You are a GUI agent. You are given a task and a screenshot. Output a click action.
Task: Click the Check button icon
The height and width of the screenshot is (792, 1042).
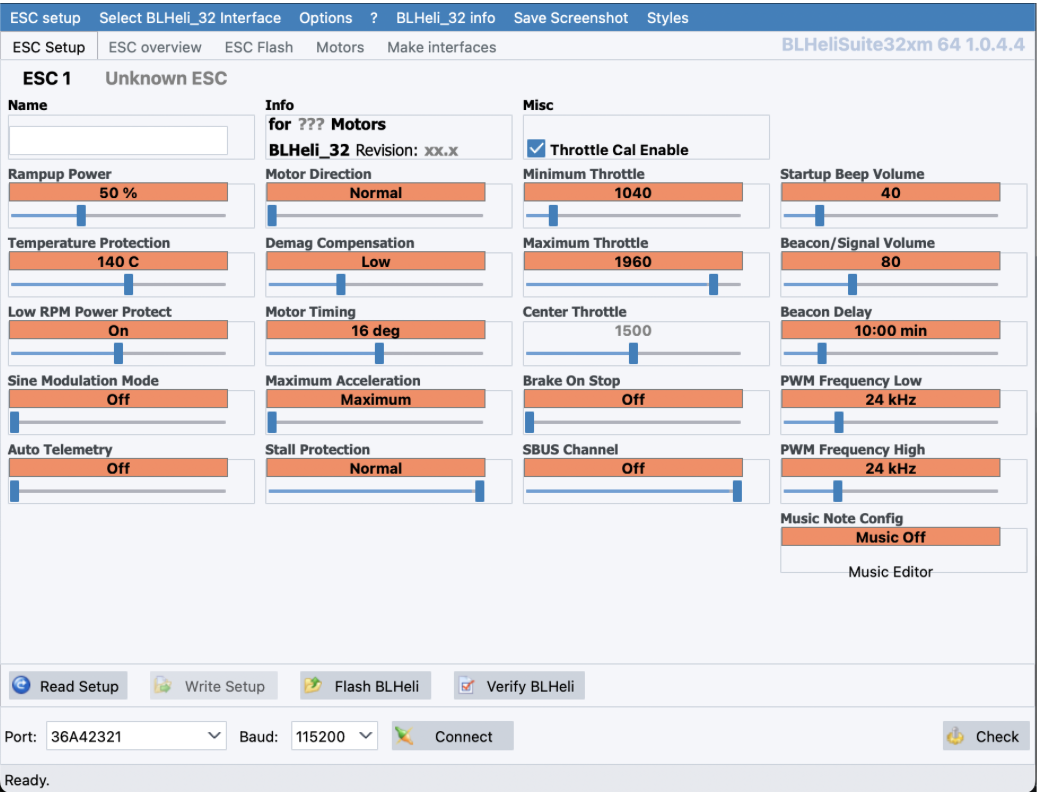(956, 737)
